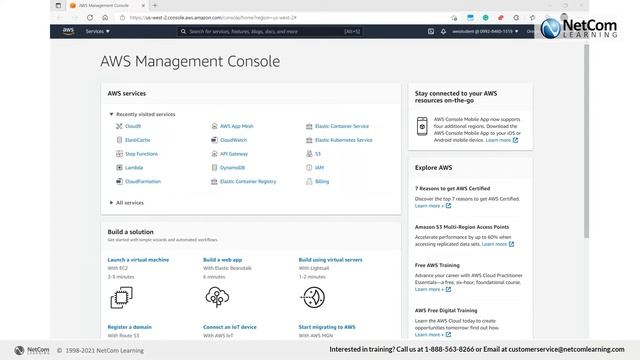
Task: Click the ElastiCache service icon
Action: tap(119, 140)
